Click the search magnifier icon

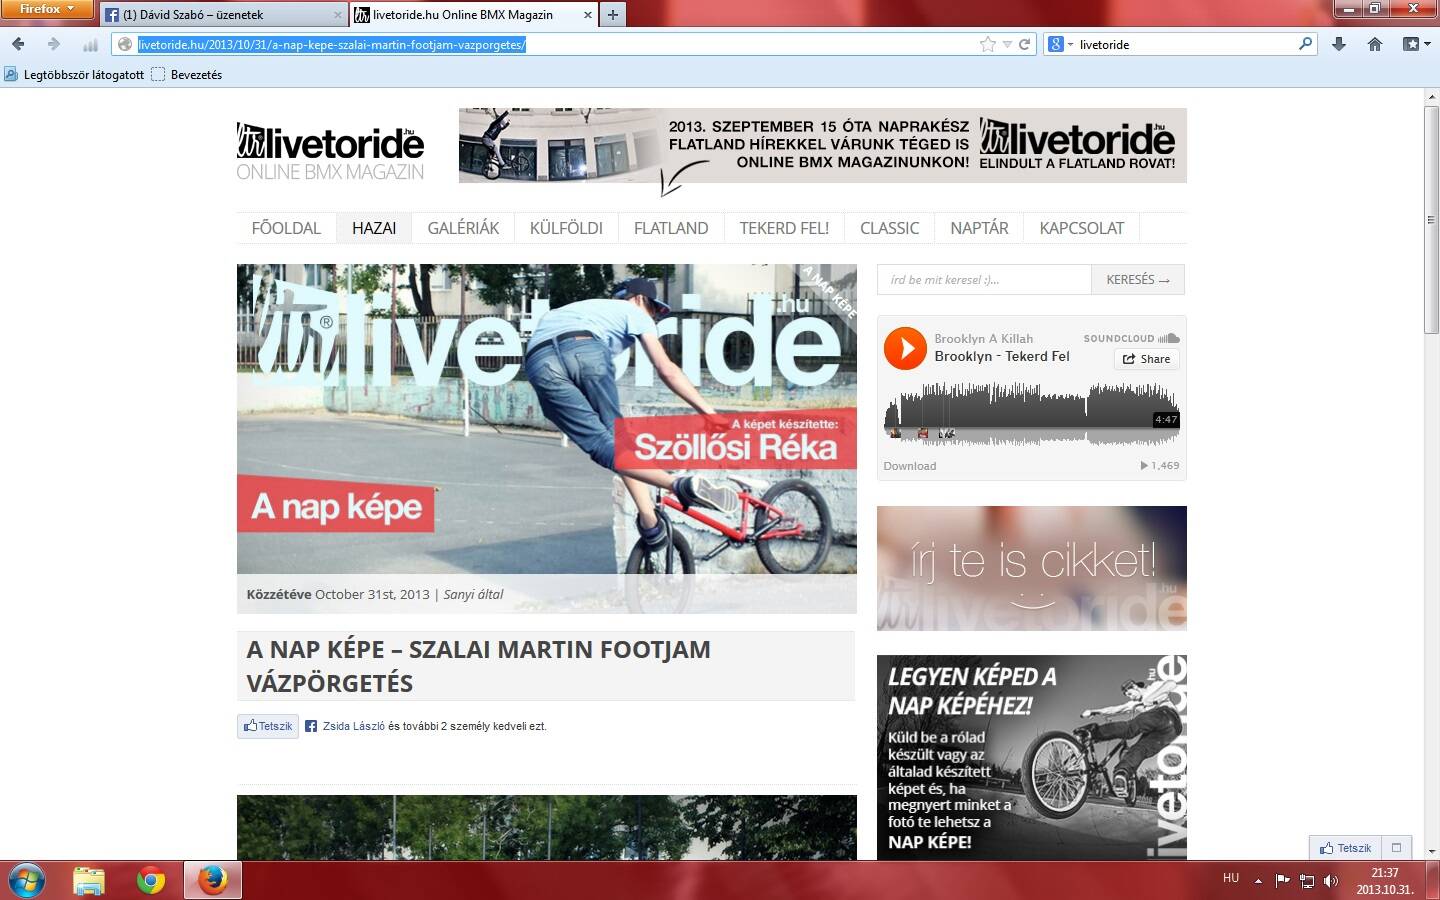[1305, 44]
